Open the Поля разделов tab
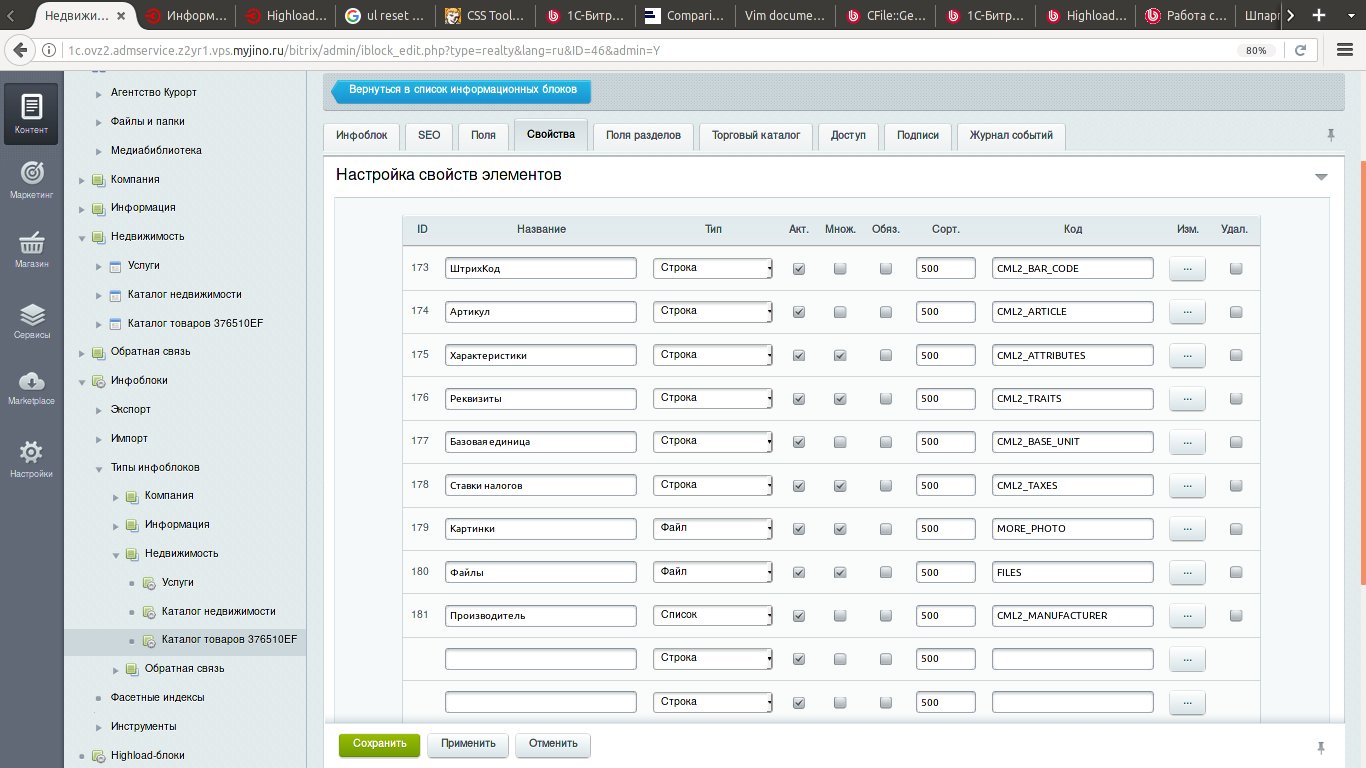Viewport: 1366px width, 768px height. pyautogui.click(x=643, y=136)
